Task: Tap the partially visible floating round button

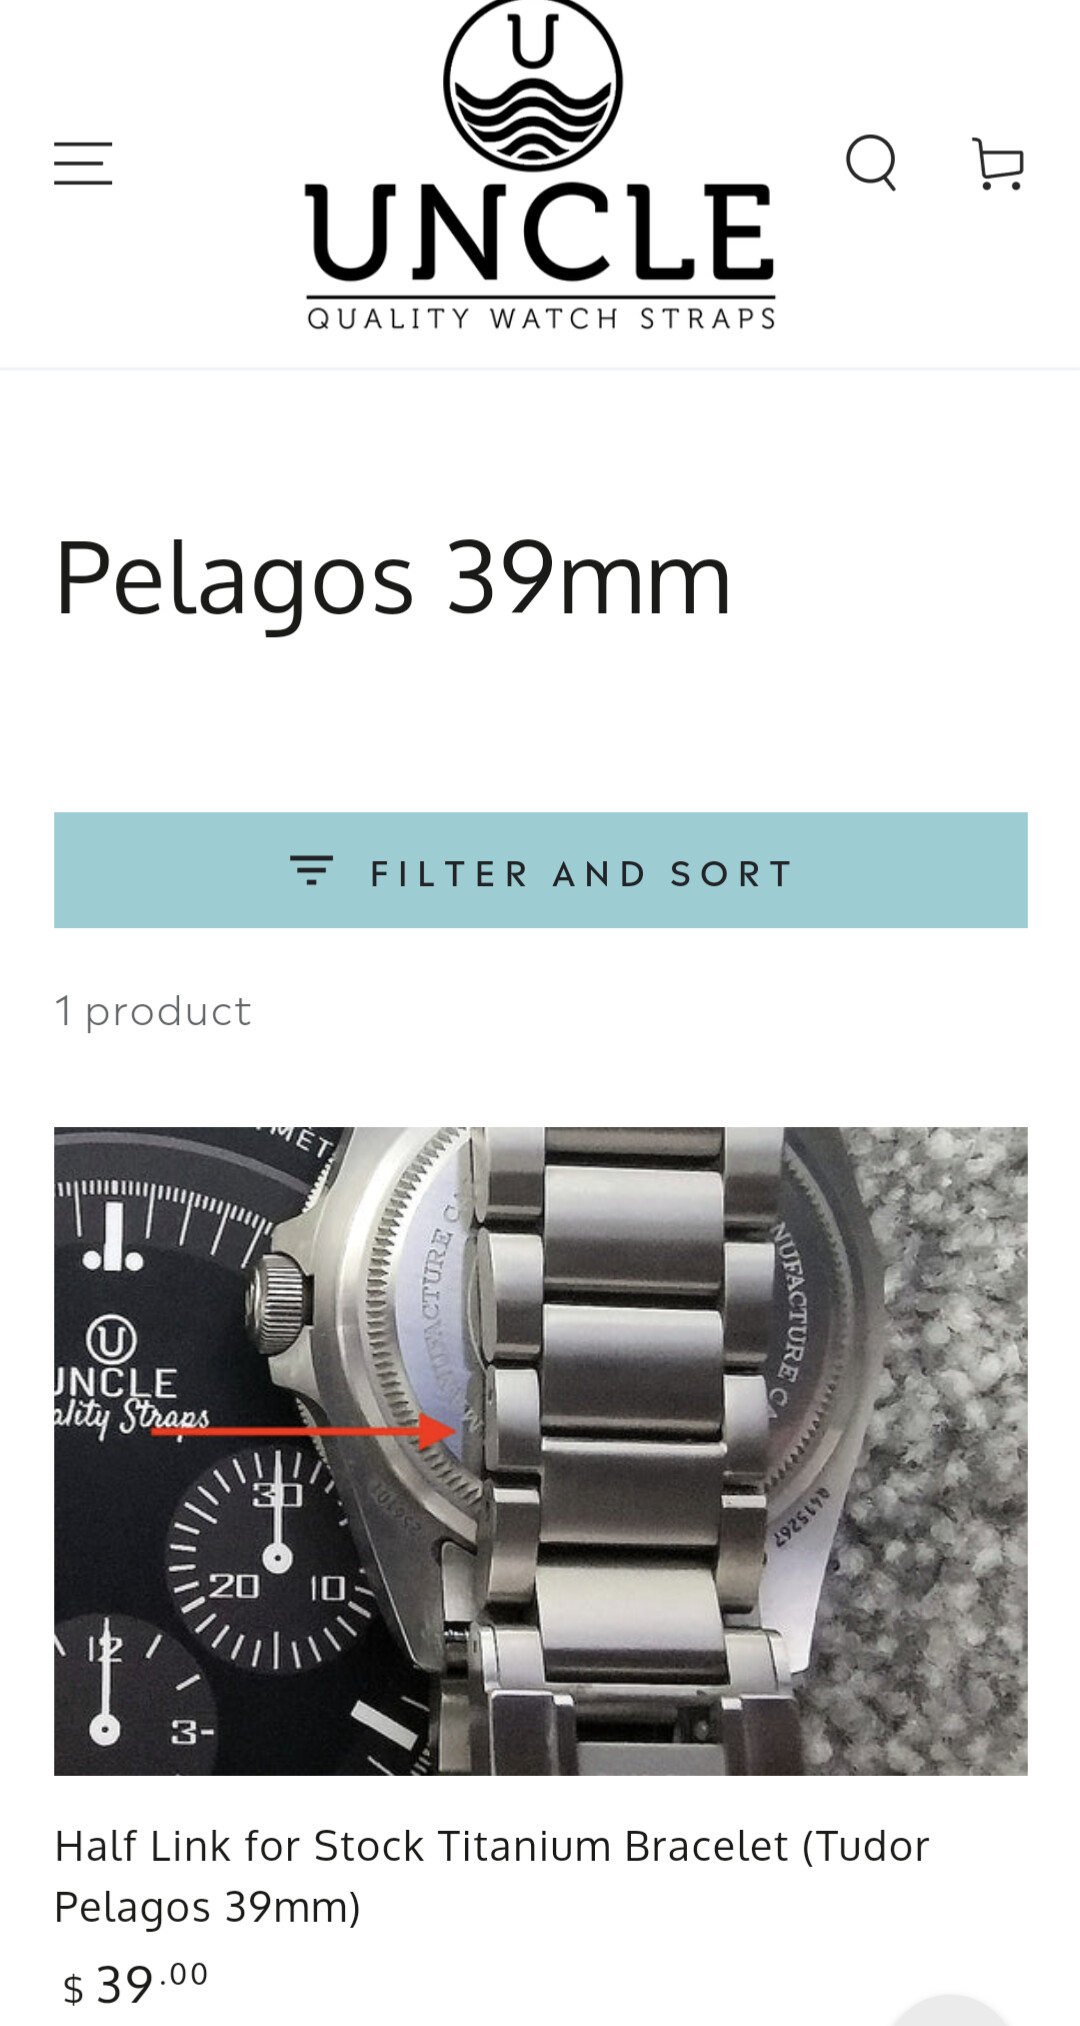Action: click(950, 2010)
